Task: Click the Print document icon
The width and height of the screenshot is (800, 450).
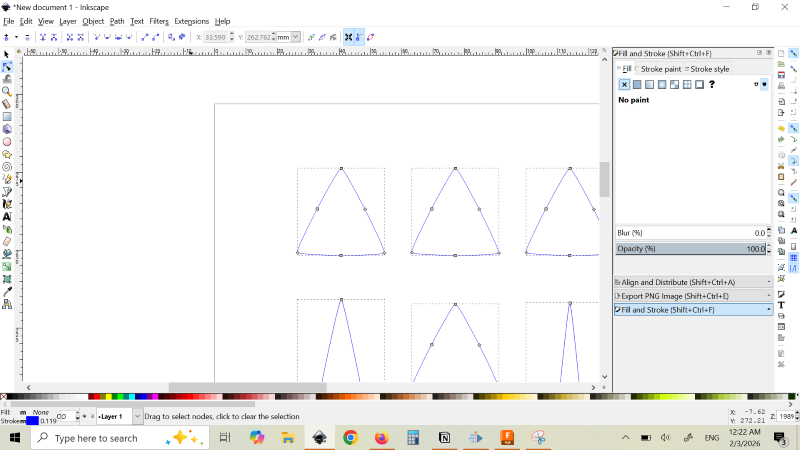Action: tap(781, 86)
